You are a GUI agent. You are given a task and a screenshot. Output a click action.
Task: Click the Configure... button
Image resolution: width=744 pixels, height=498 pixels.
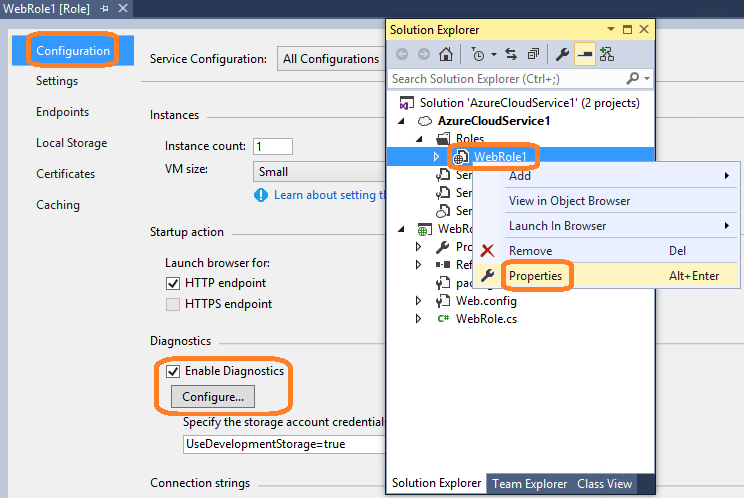point(213,397)
